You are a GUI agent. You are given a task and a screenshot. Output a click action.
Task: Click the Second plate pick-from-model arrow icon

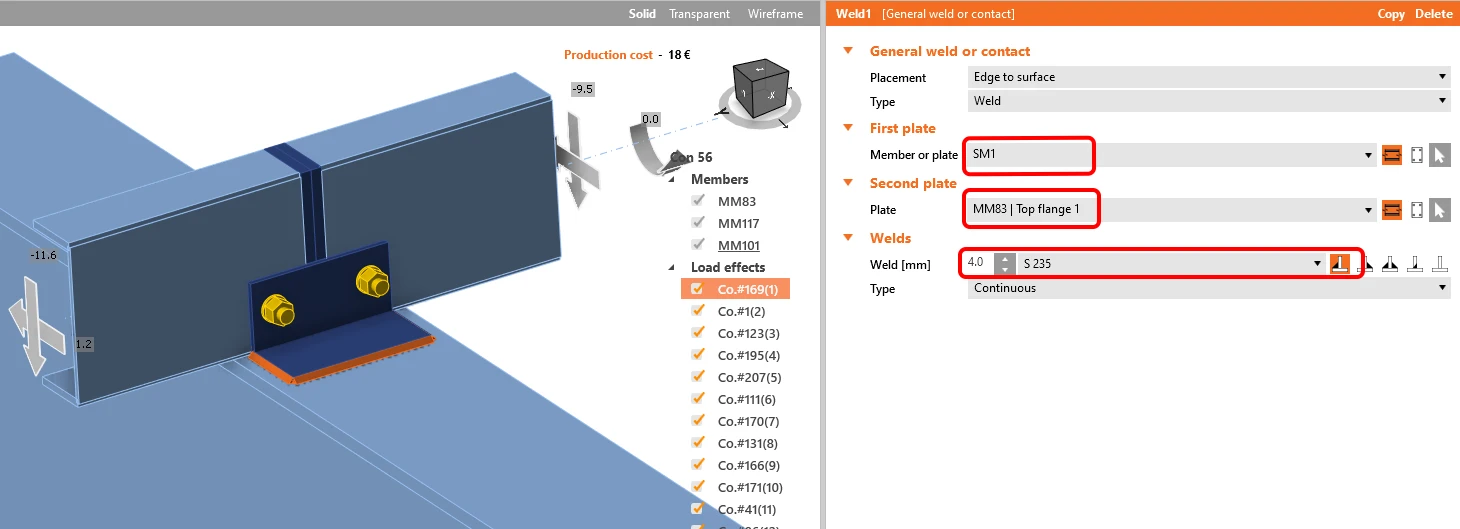pyautogui.click(x=1439, y=210)
